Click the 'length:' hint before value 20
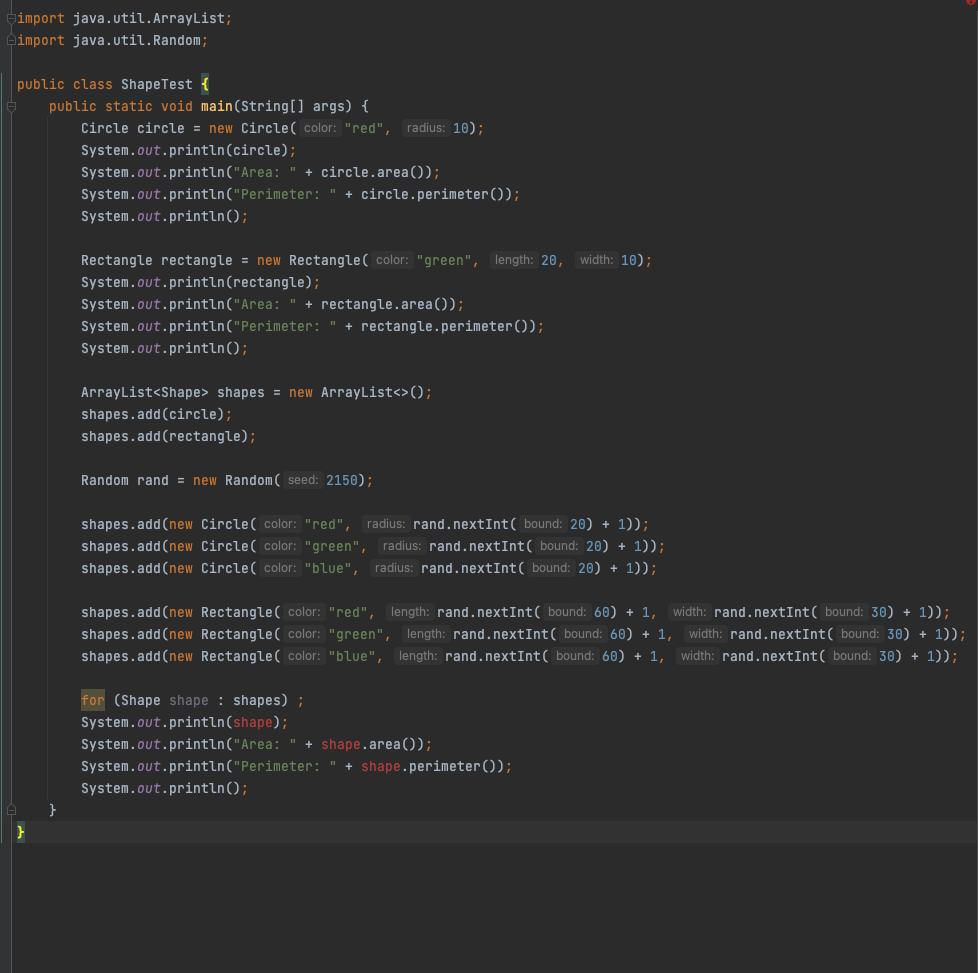 click(x=514, y=260)
